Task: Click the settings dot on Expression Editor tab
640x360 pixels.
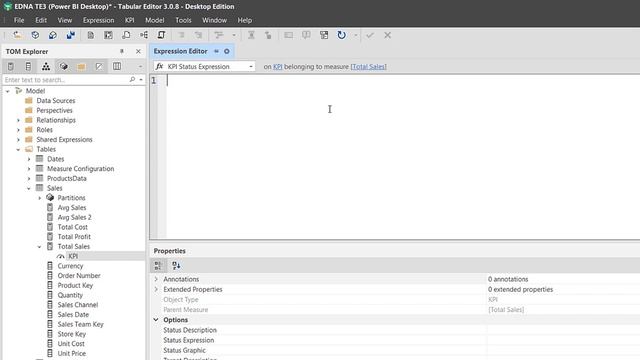Action: click(227, 51)
